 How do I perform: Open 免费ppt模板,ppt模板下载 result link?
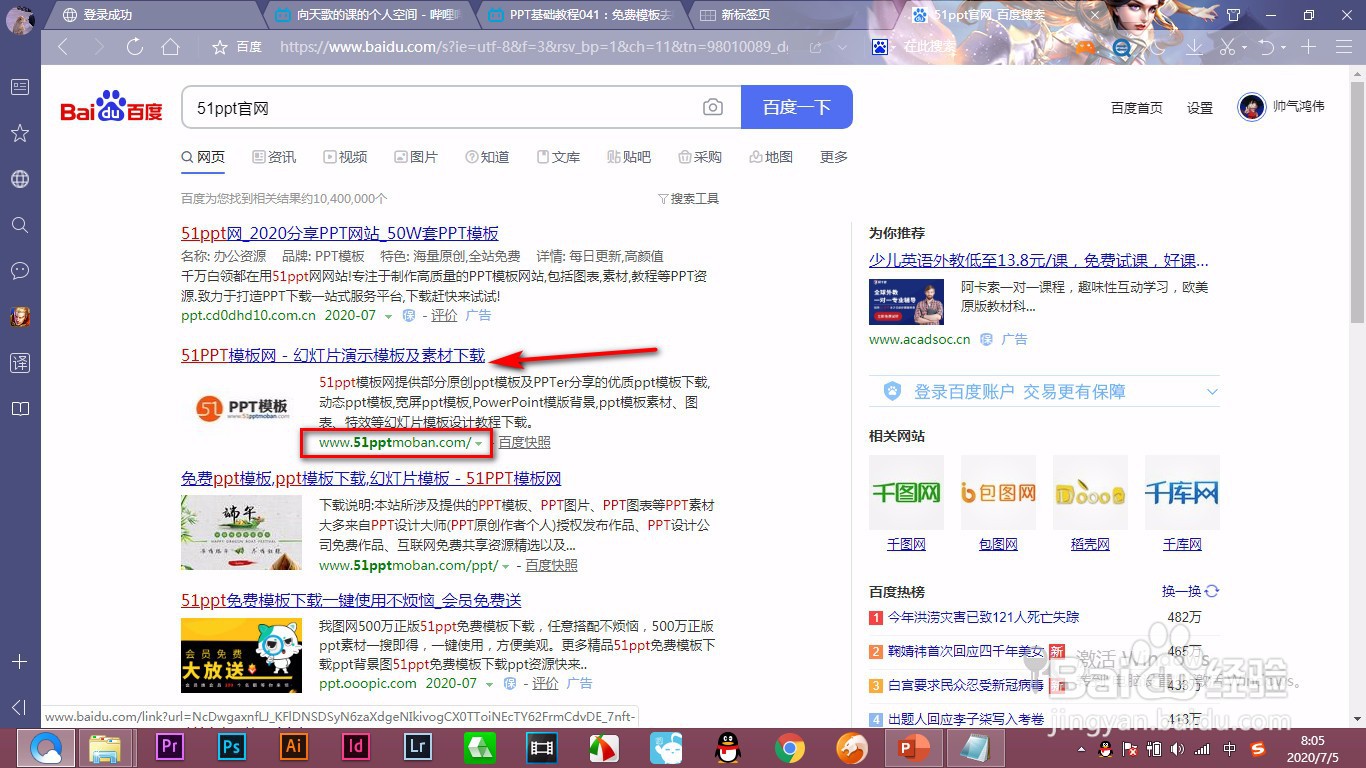[x=371, y=478]
